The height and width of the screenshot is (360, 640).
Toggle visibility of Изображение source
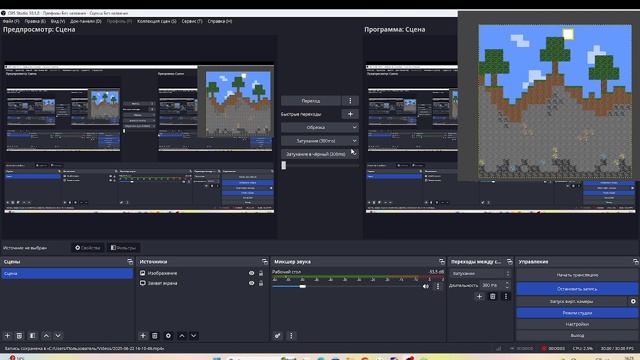pyautogui.click(x=251, y=273)
